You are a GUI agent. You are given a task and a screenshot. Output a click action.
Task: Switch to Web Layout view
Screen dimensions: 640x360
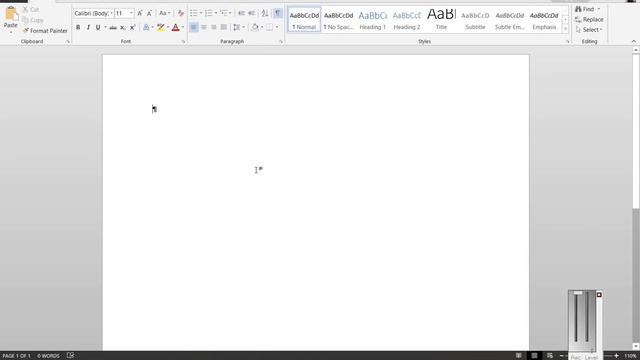(550, 356)
